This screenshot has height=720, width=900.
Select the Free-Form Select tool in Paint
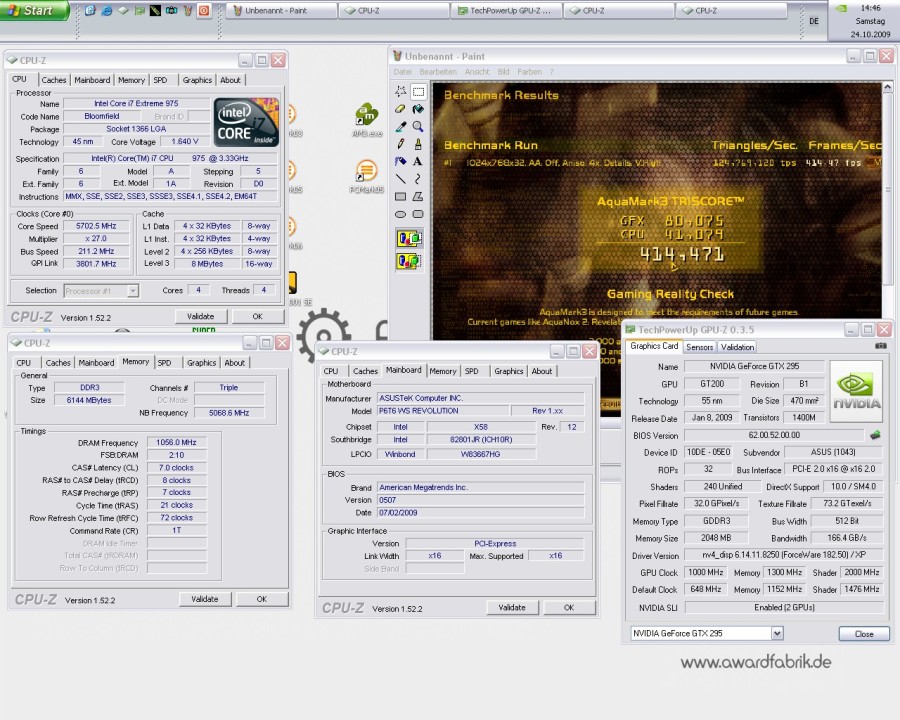(x=401, y=91)
